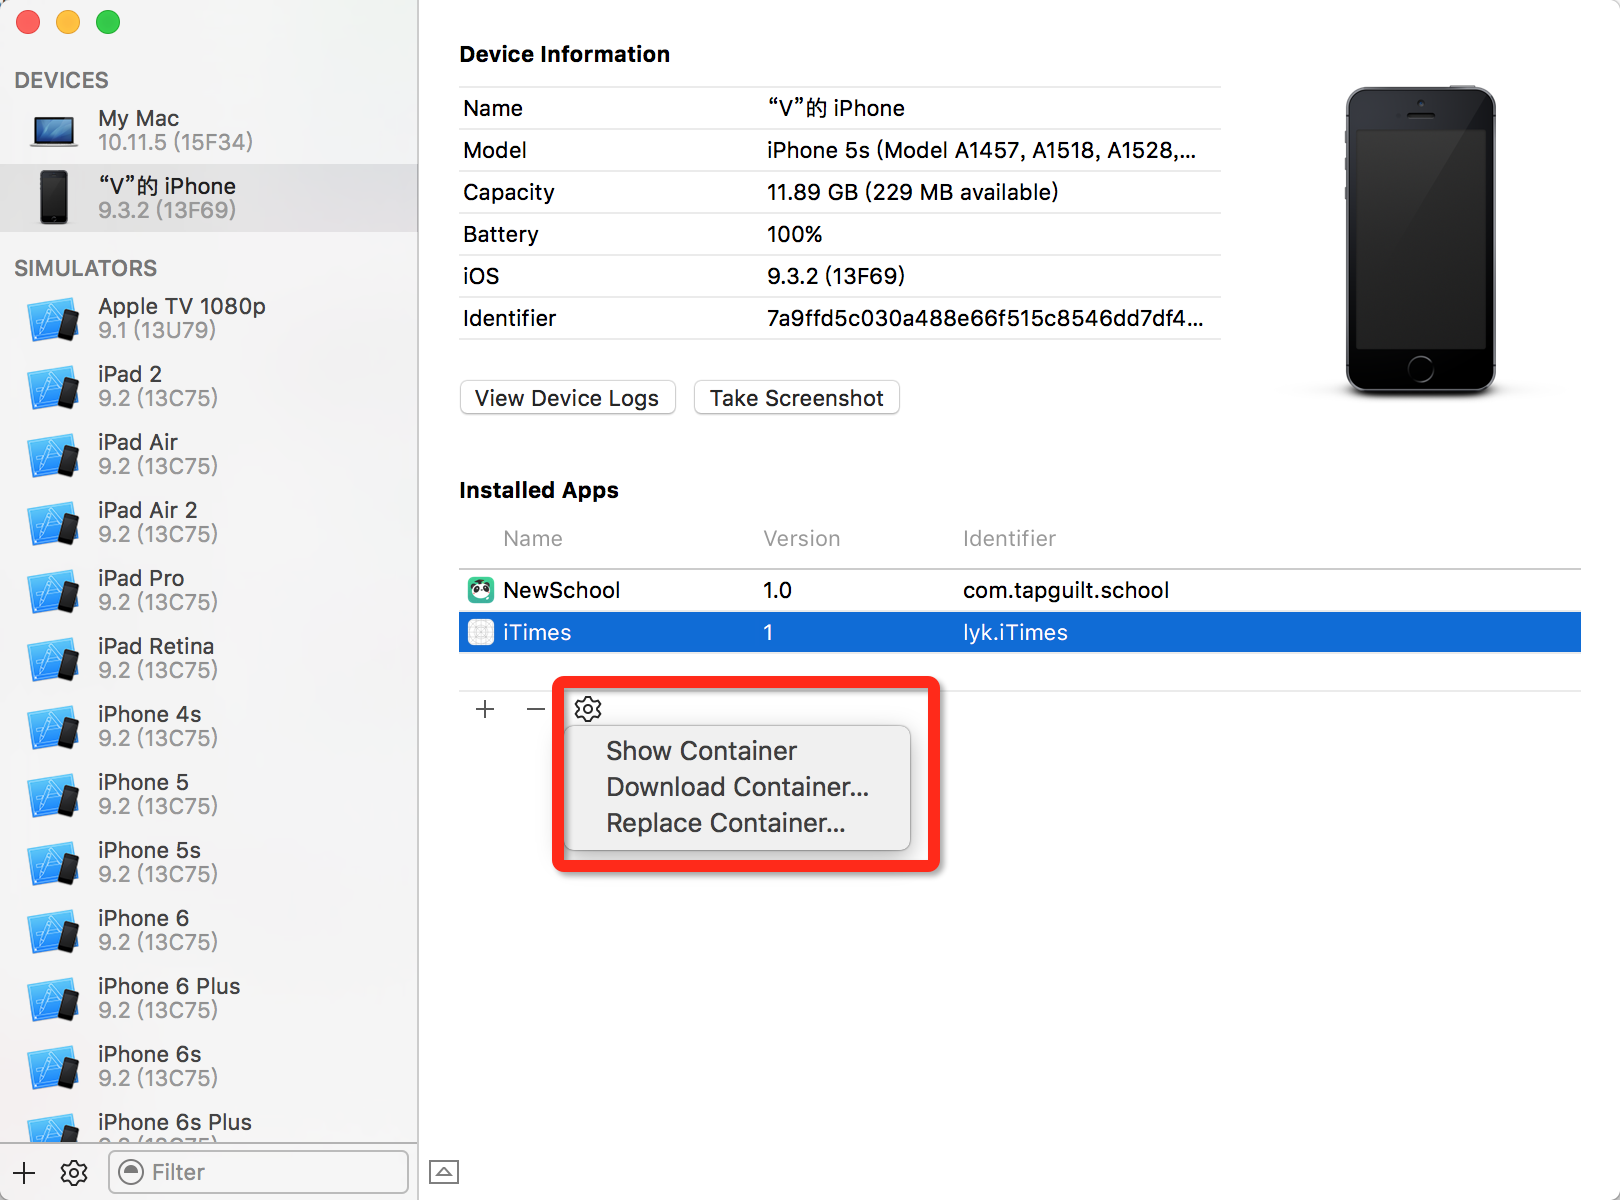Click the NewSchool app panda icon
Screen dimensions: 1620x1200
[x=481, y=590]
